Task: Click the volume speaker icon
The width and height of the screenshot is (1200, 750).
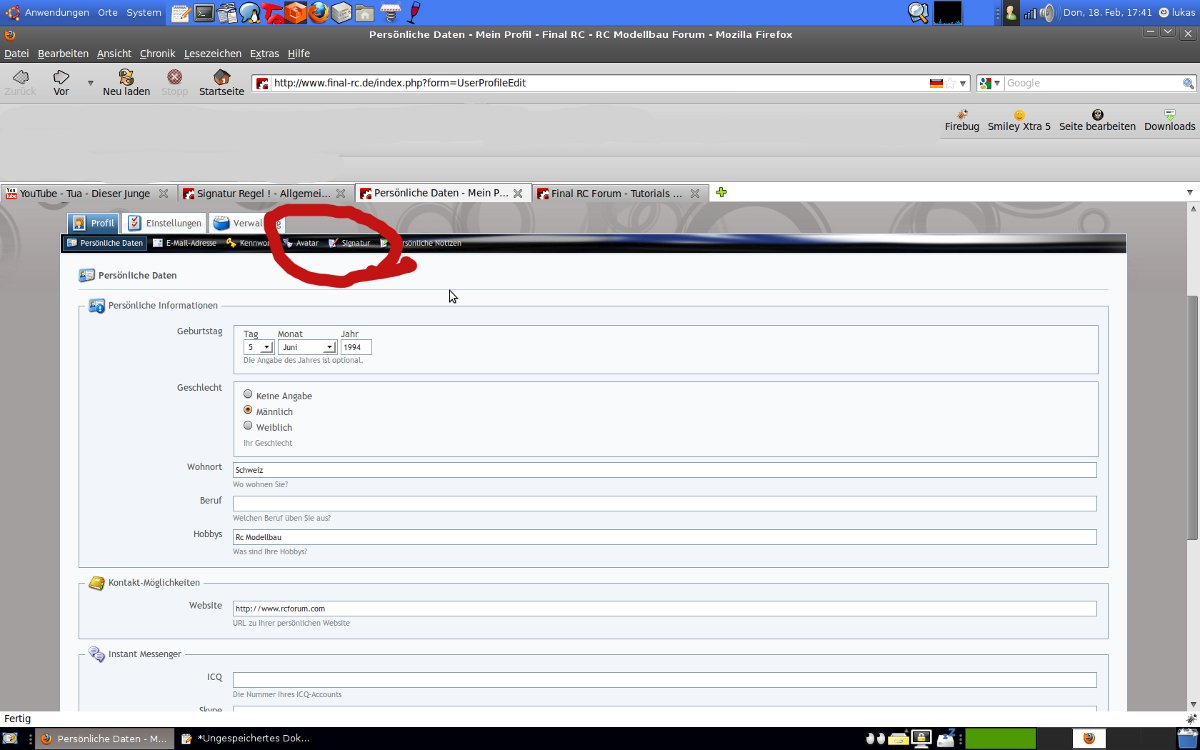Action: pos(1046,13)
